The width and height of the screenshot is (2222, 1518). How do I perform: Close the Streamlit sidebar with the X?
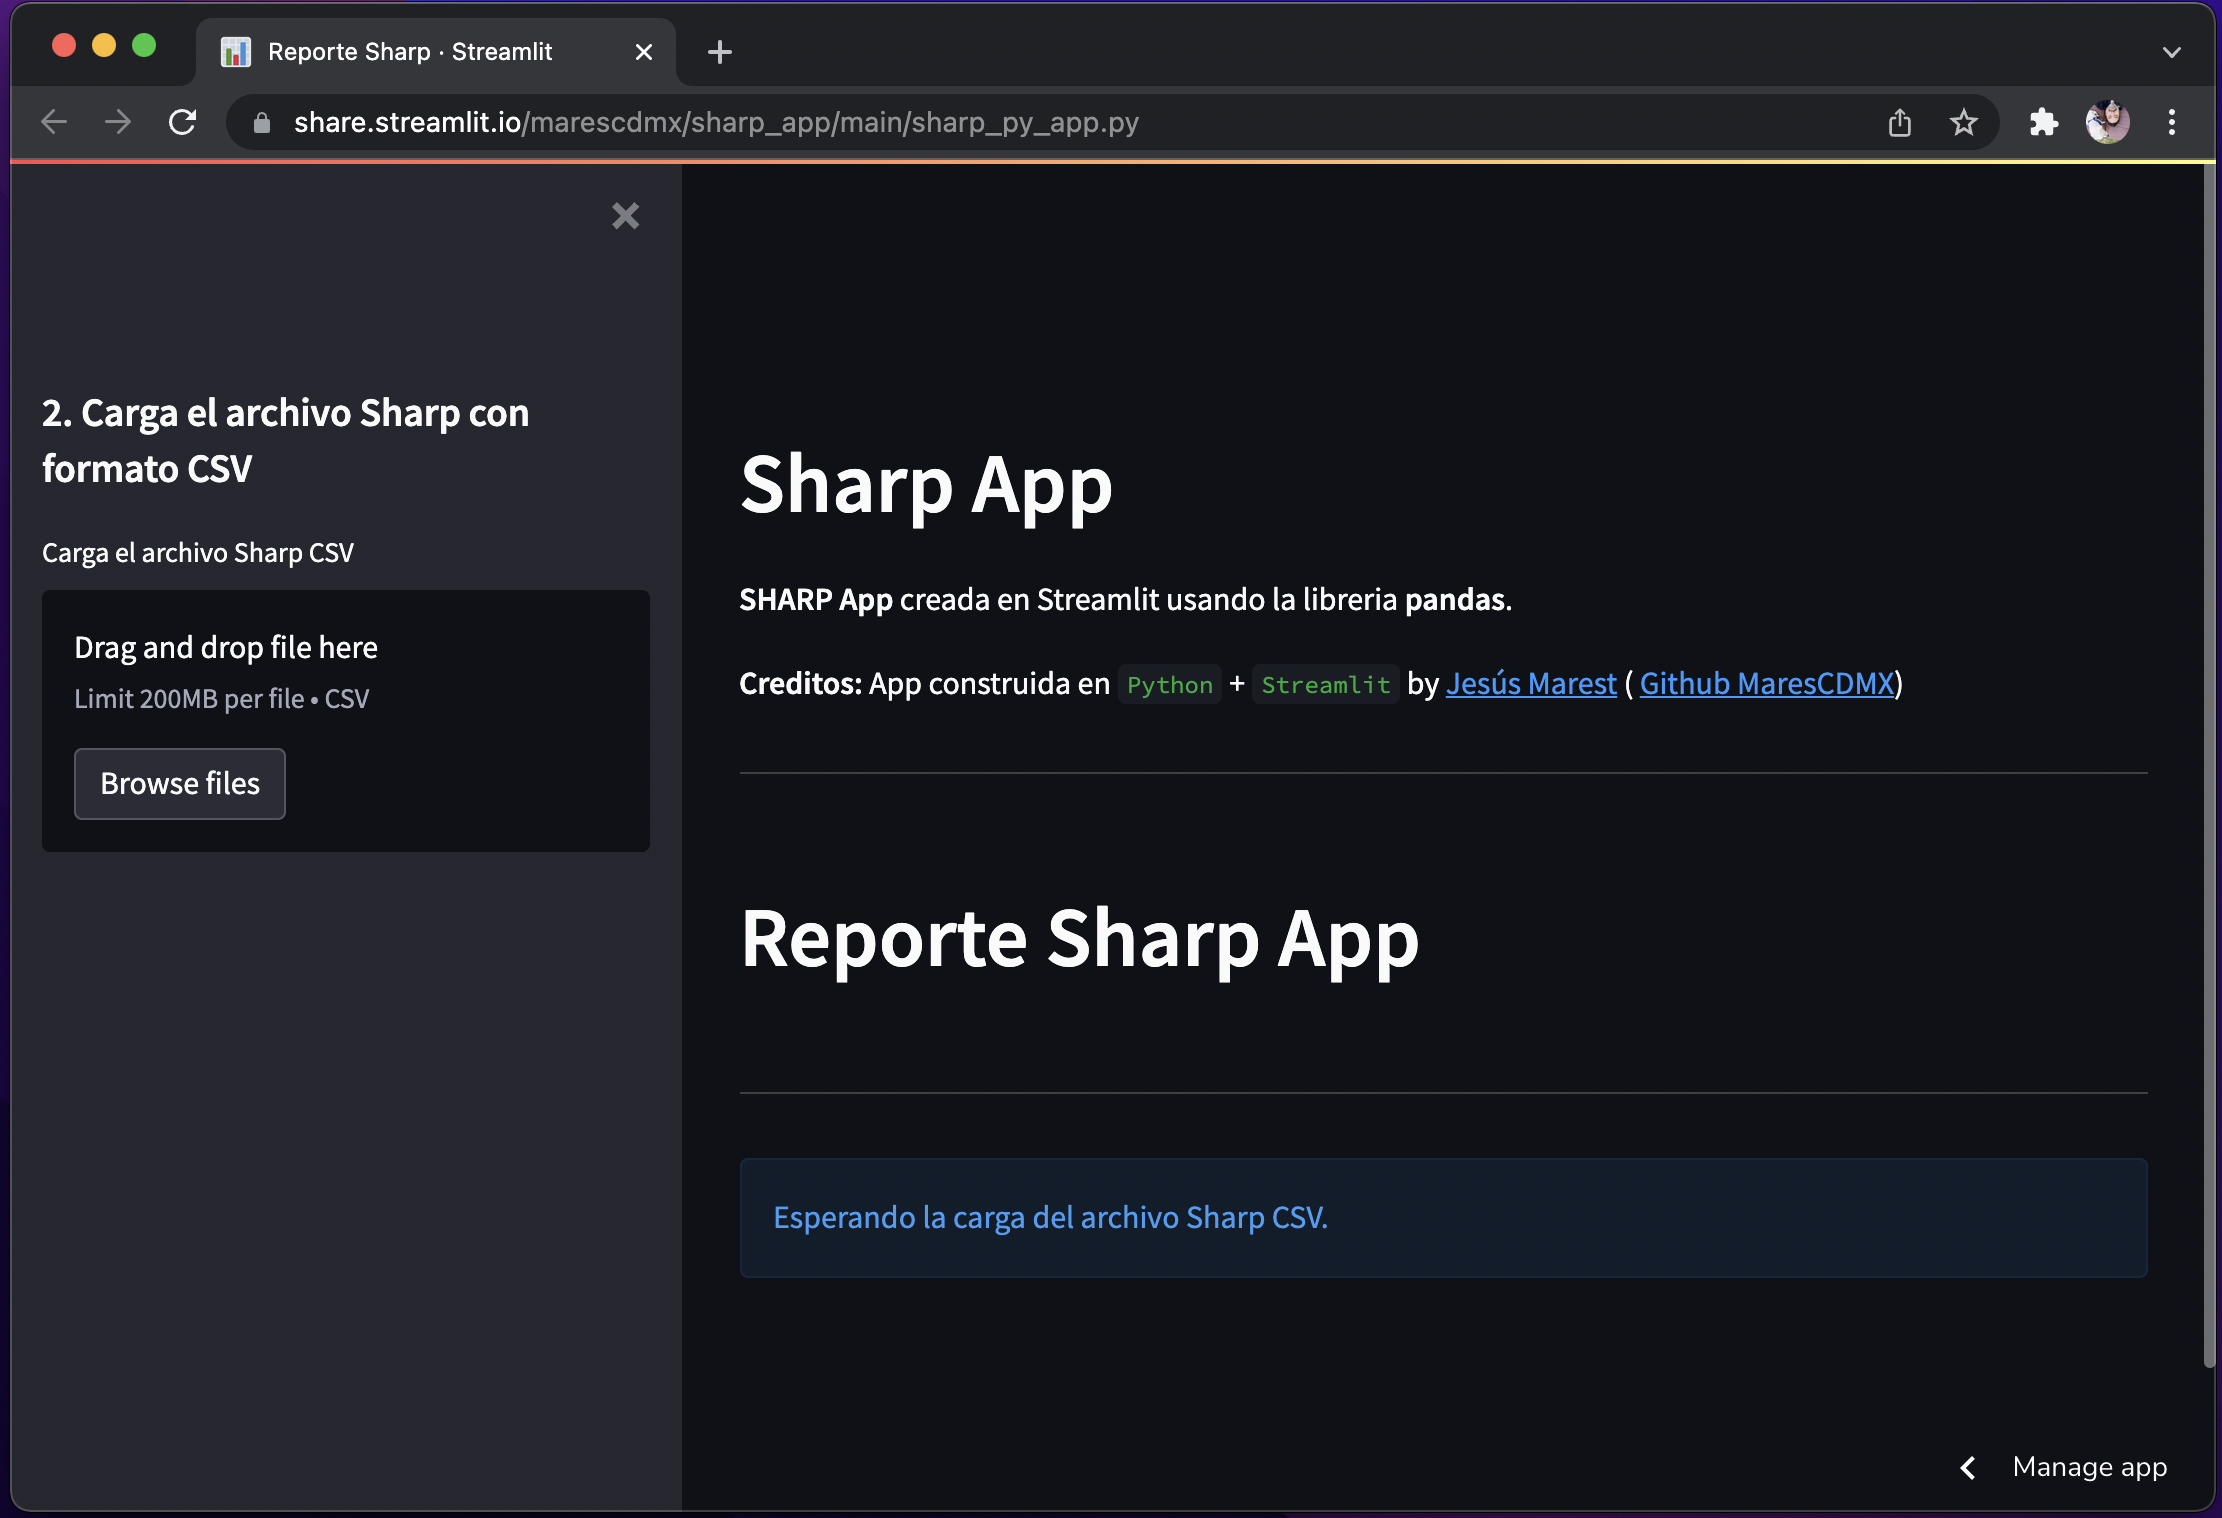tap(625, 216)
